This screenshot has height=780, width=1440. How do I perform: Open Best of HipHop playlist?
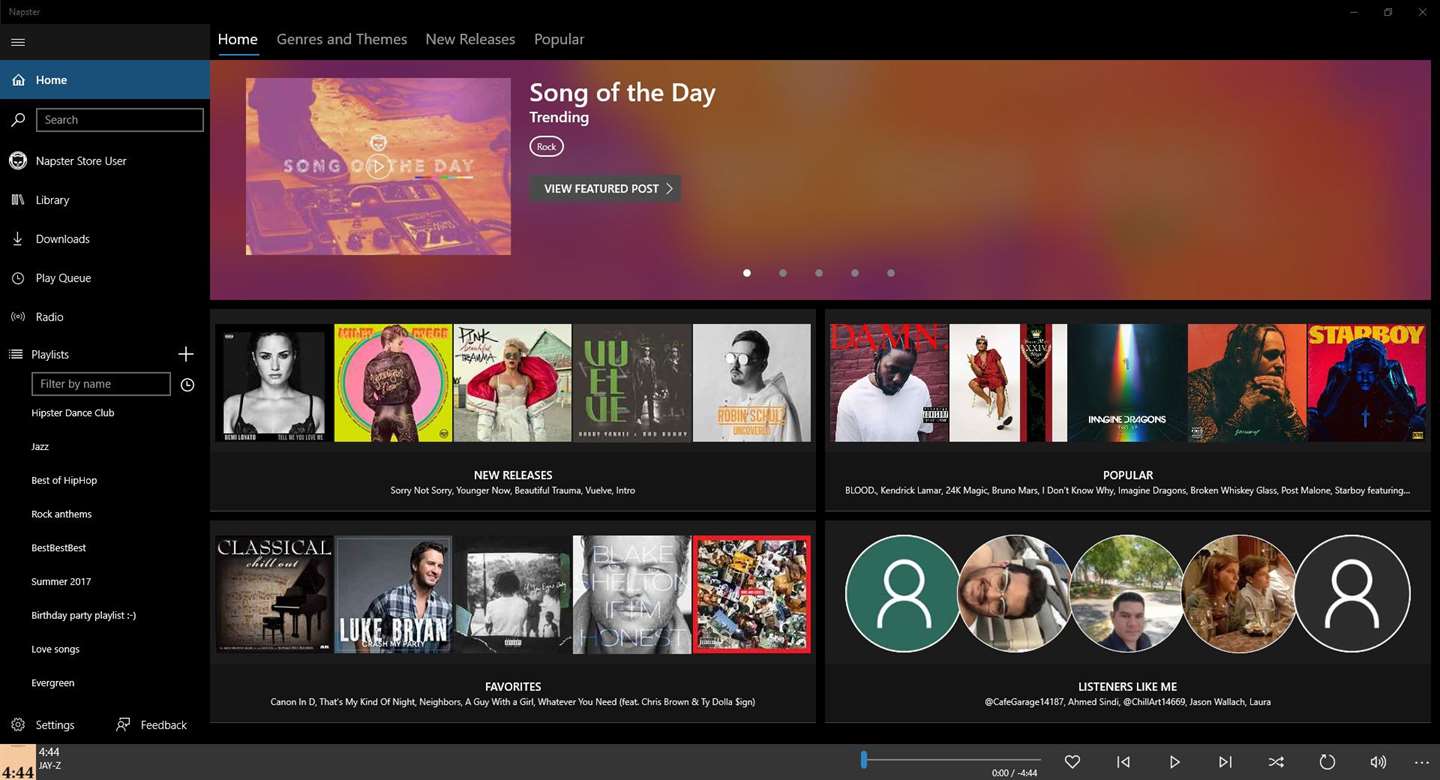[x=64, y=481]
